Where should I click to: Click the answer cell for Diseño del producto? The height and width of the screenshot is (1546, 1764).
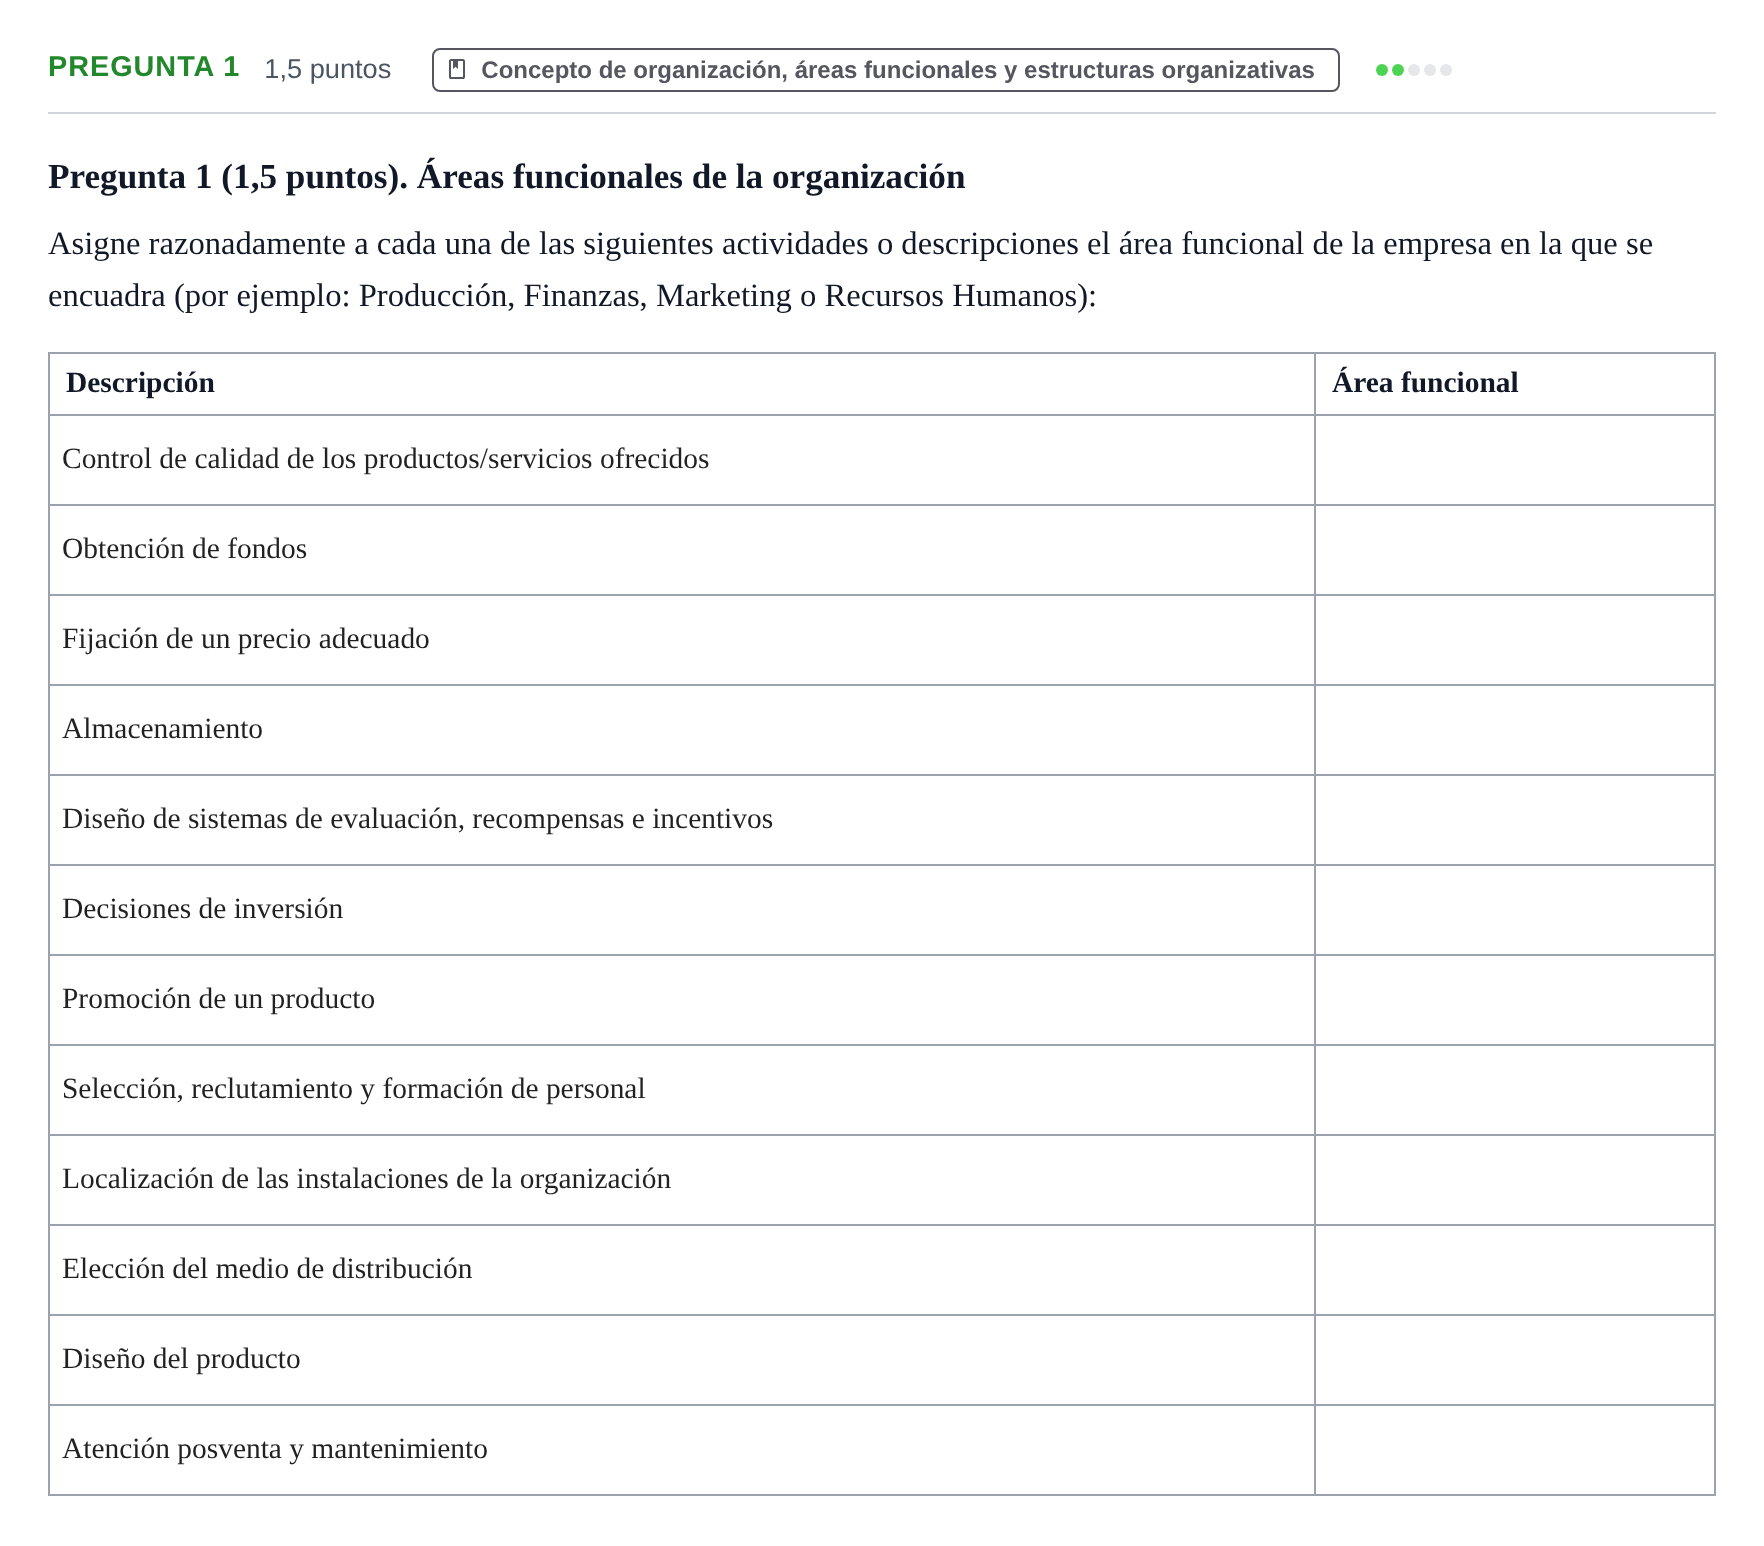(1515, 1360)
